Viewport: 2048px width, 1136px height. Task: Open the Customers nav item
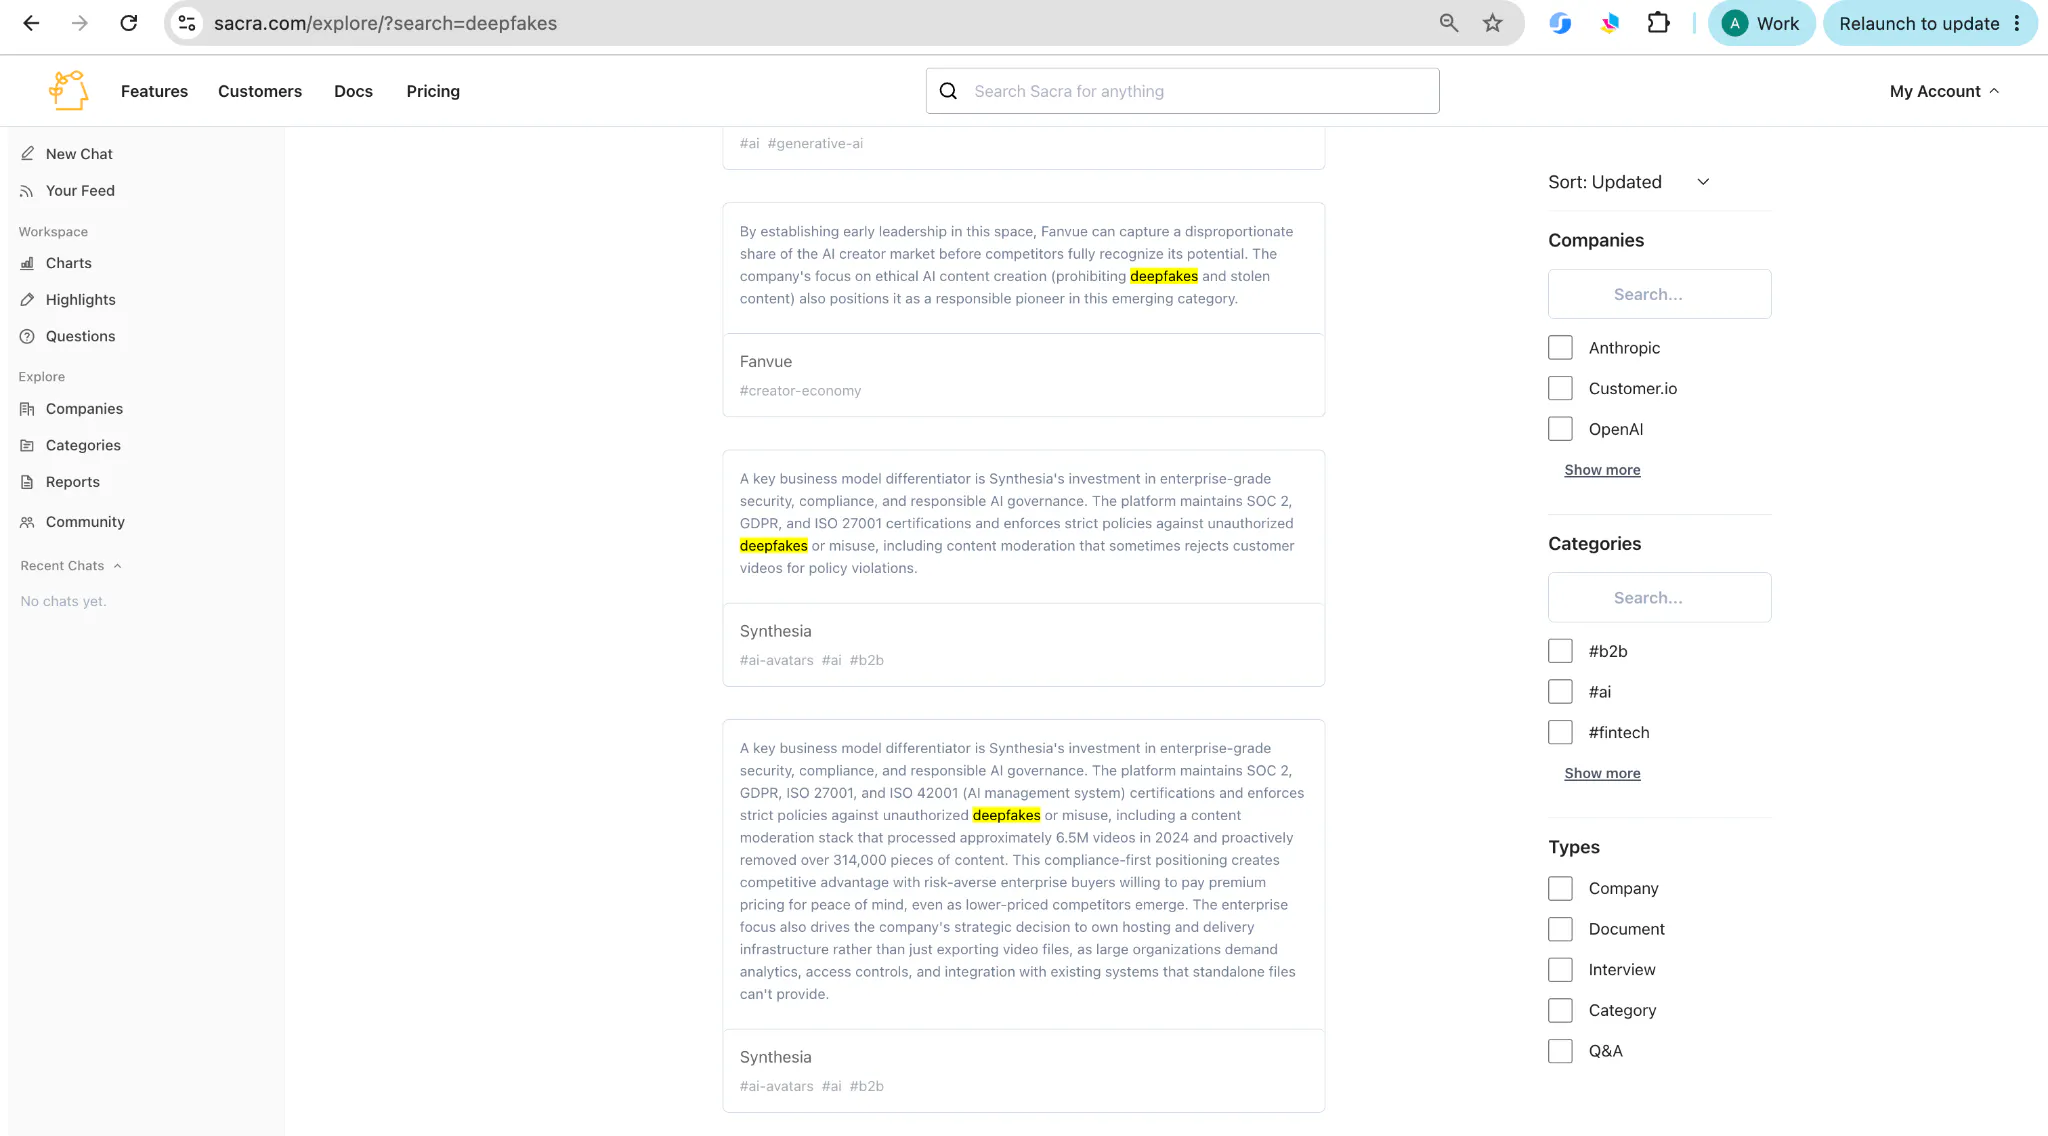coord(260,91)
